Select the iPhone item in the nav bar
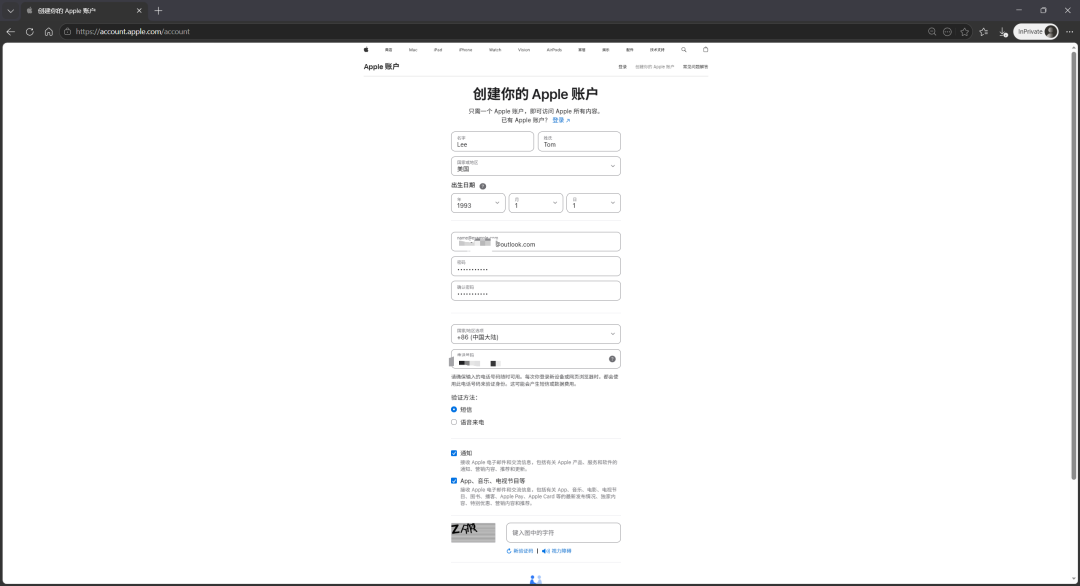Viewport: 1080px width, 586px height. 465,49
